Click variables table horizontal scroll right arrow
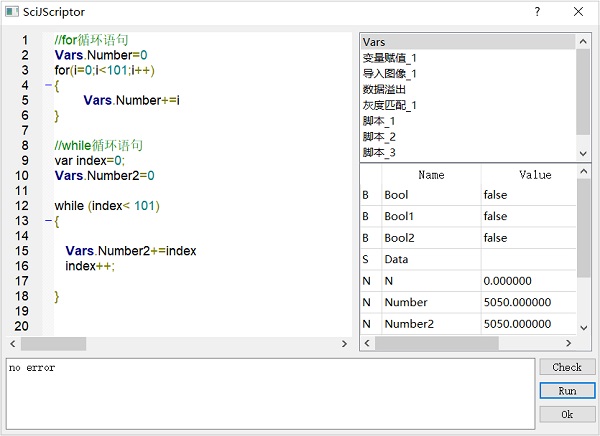 coord(569,343)
